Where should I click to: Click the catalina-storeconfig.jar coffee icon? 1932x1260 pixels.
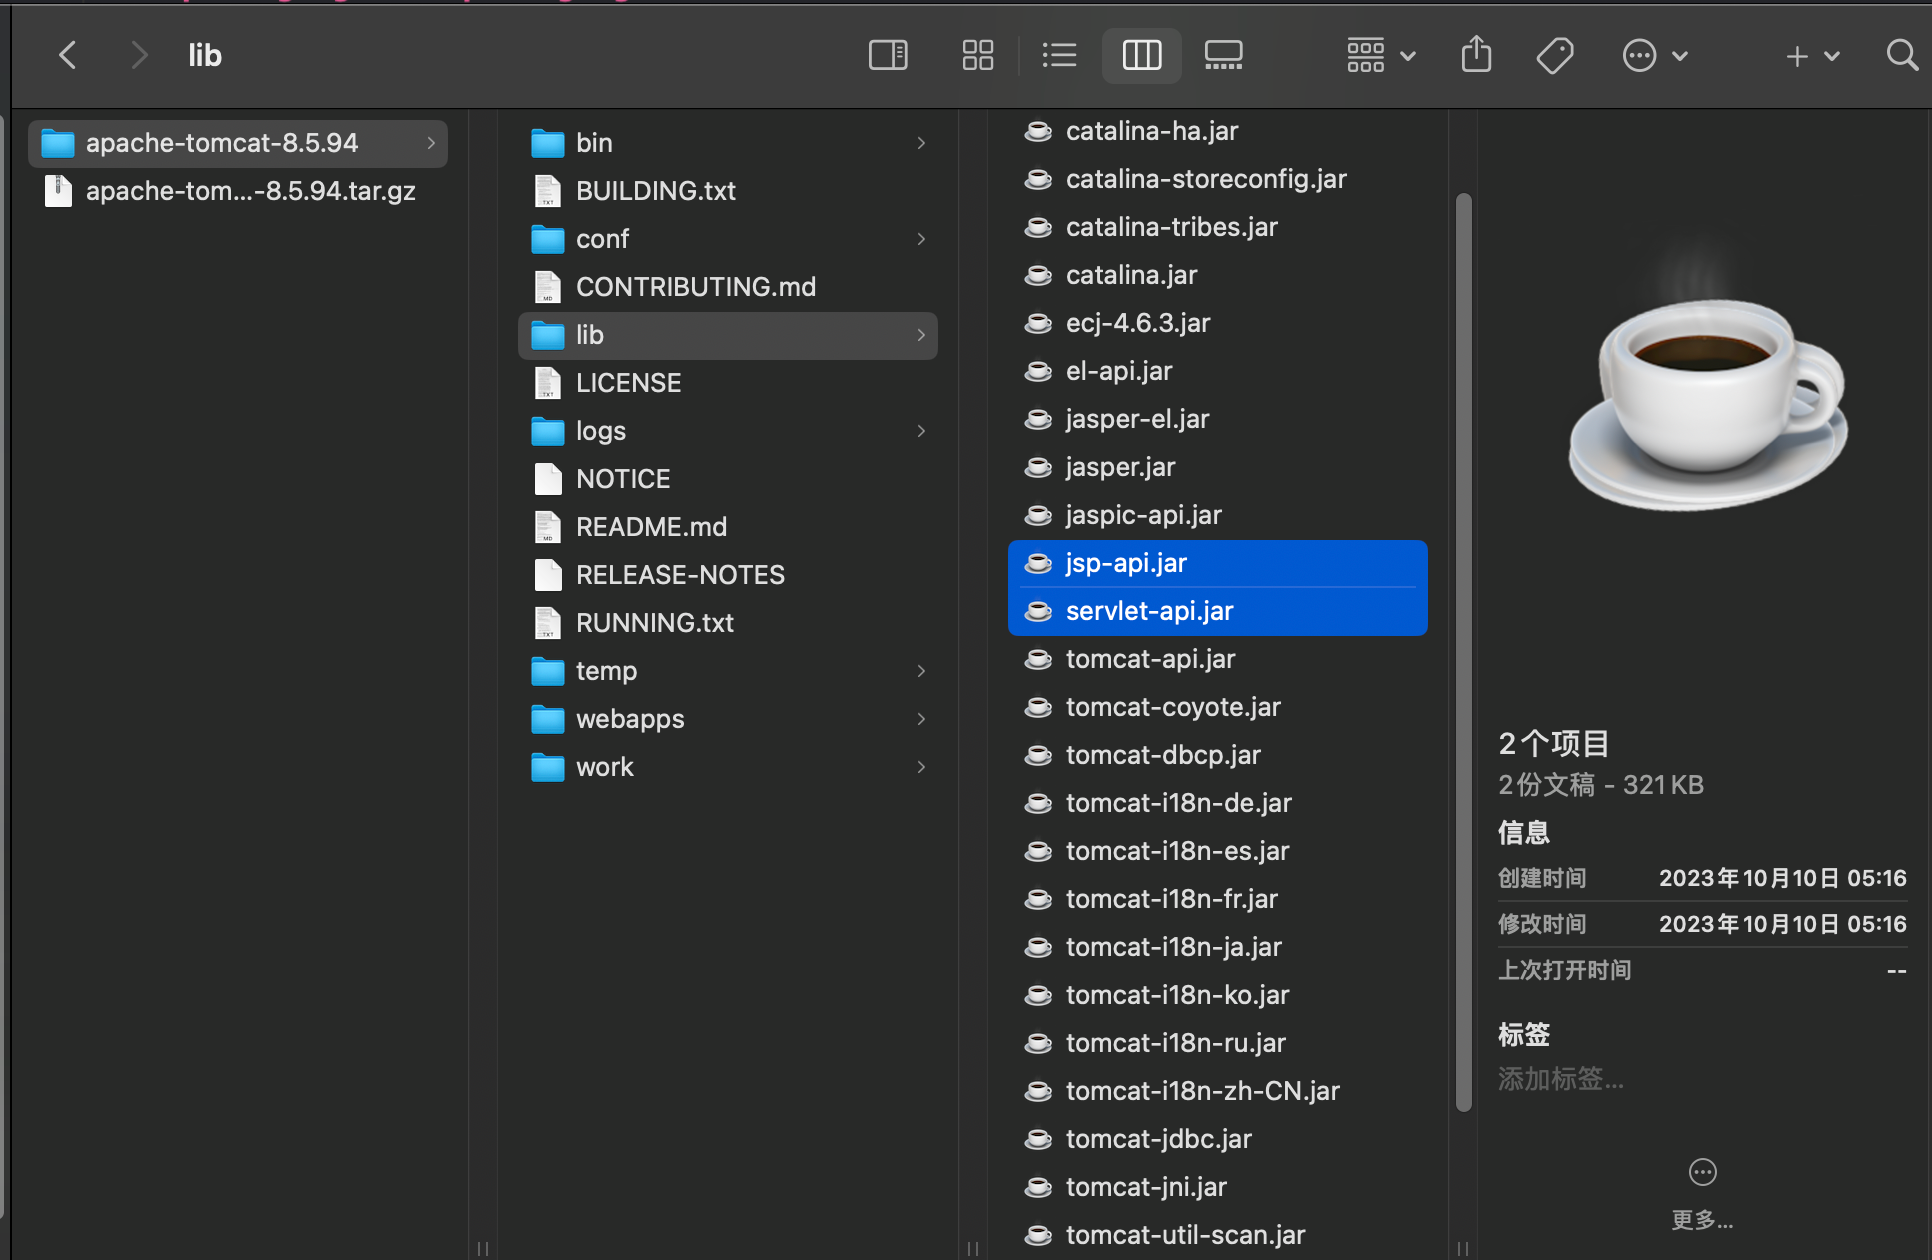click(1039, 179)
